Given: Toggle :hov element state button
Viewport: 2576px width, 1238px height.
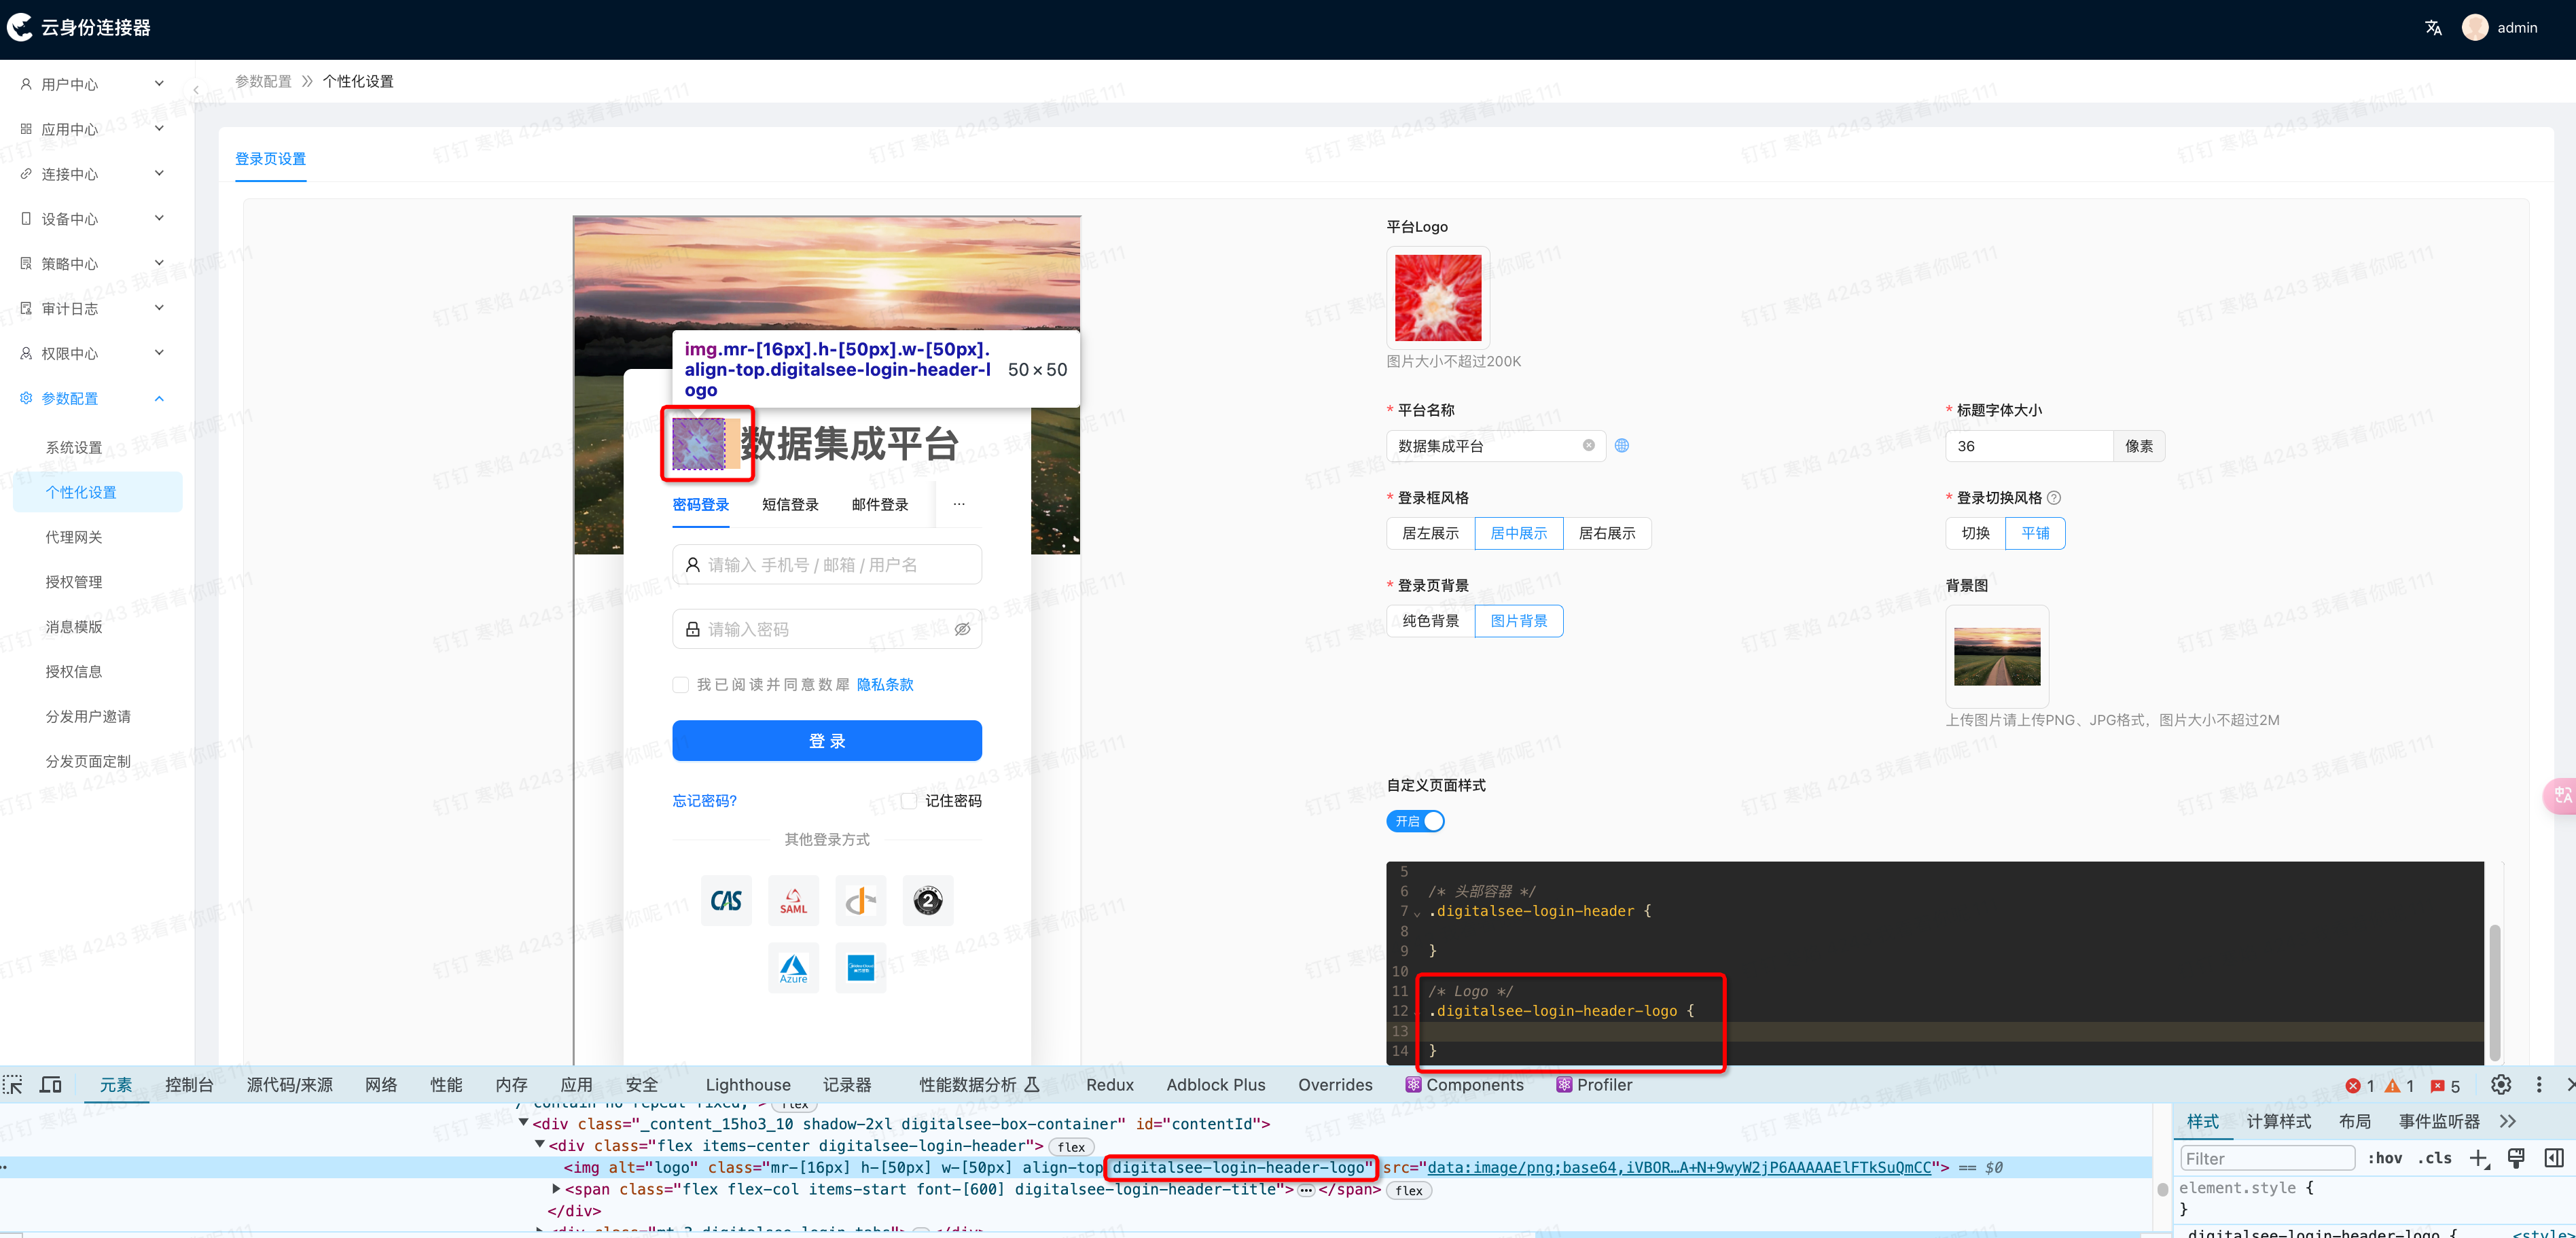Looking at the screenshot, I should click(x=2385, y=1158).
